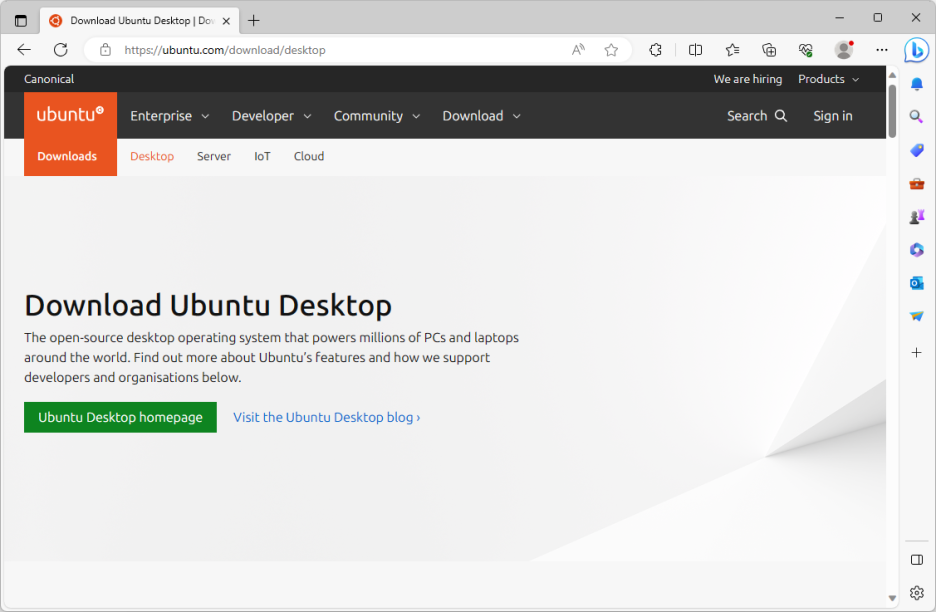Expand the Community dropdown menu
Screen dimensions: 936x612
pos(377,116)
